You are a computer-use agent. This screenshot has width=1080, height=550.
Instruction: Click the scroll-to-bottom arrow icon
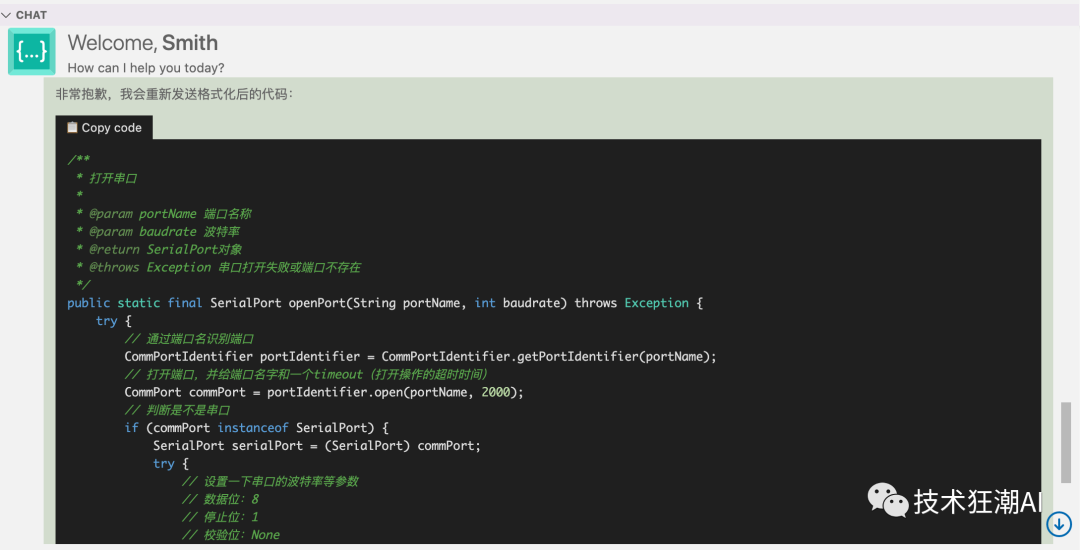[x=1059, y=523]
